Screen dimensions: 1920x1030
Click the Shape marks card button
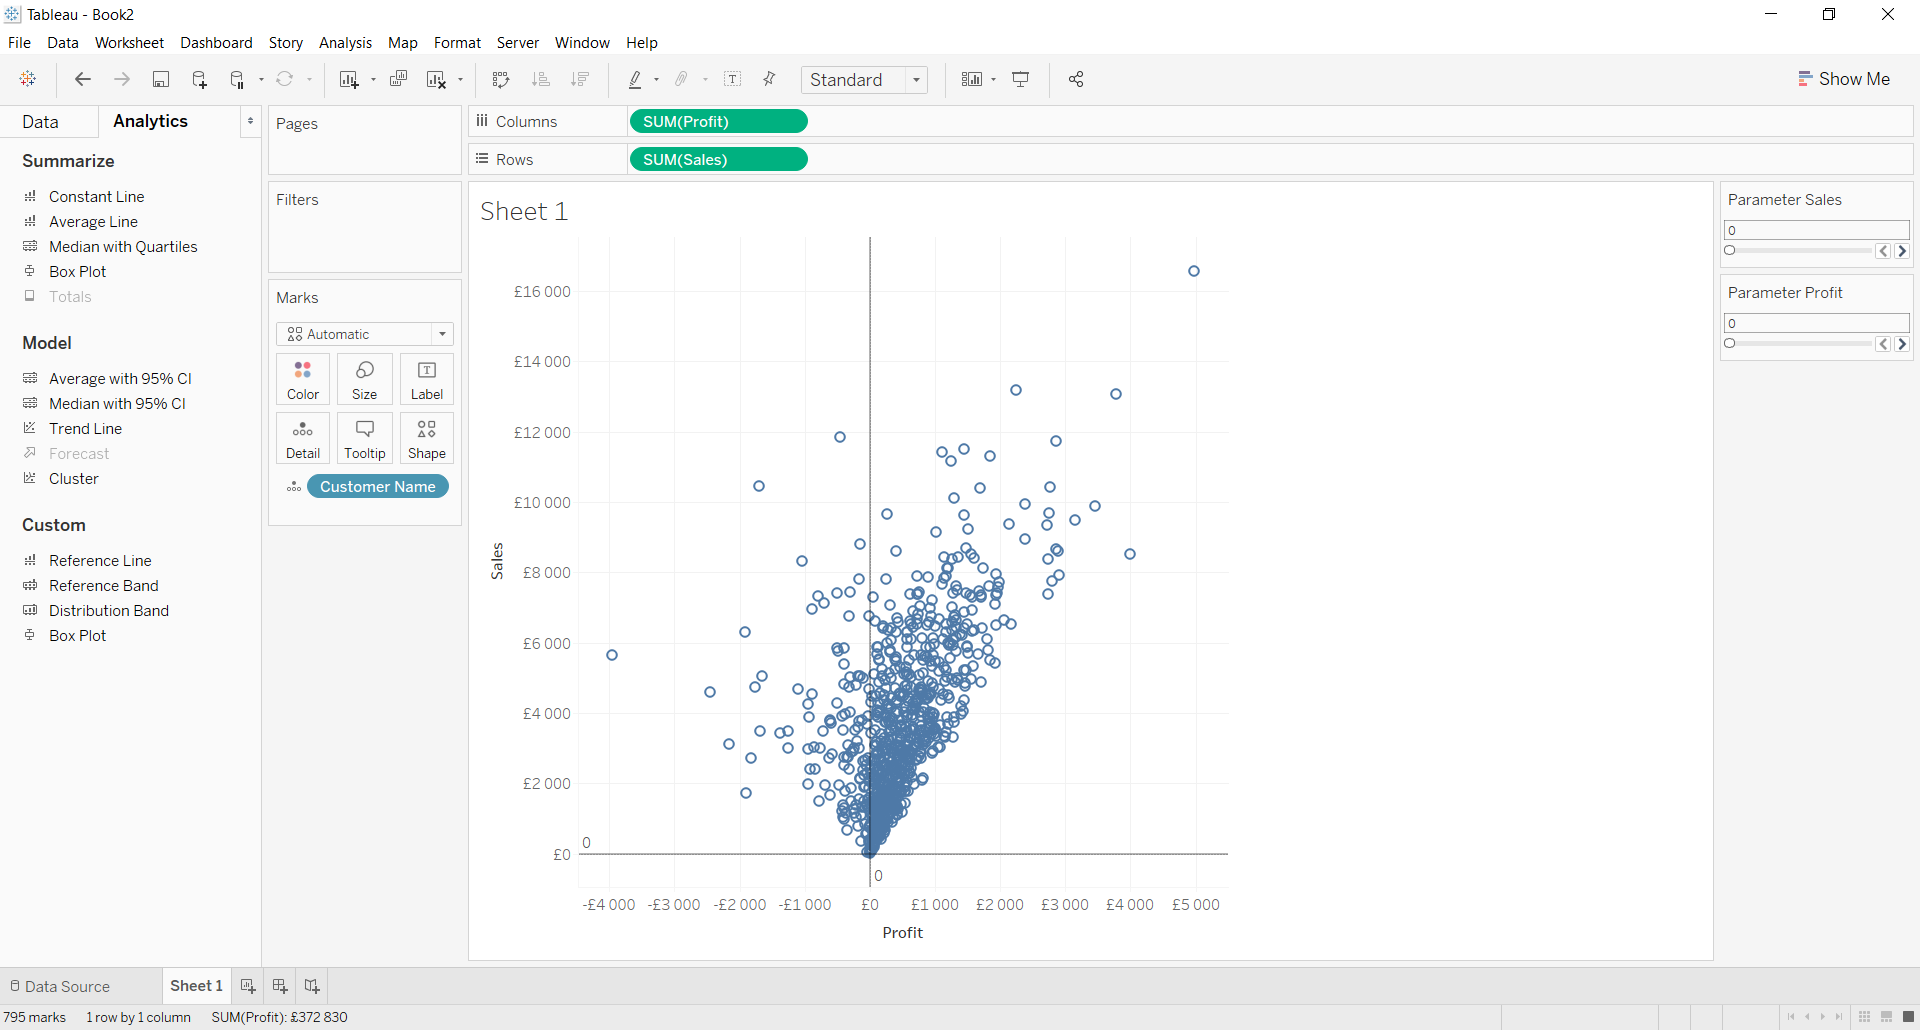pos(427,439)
